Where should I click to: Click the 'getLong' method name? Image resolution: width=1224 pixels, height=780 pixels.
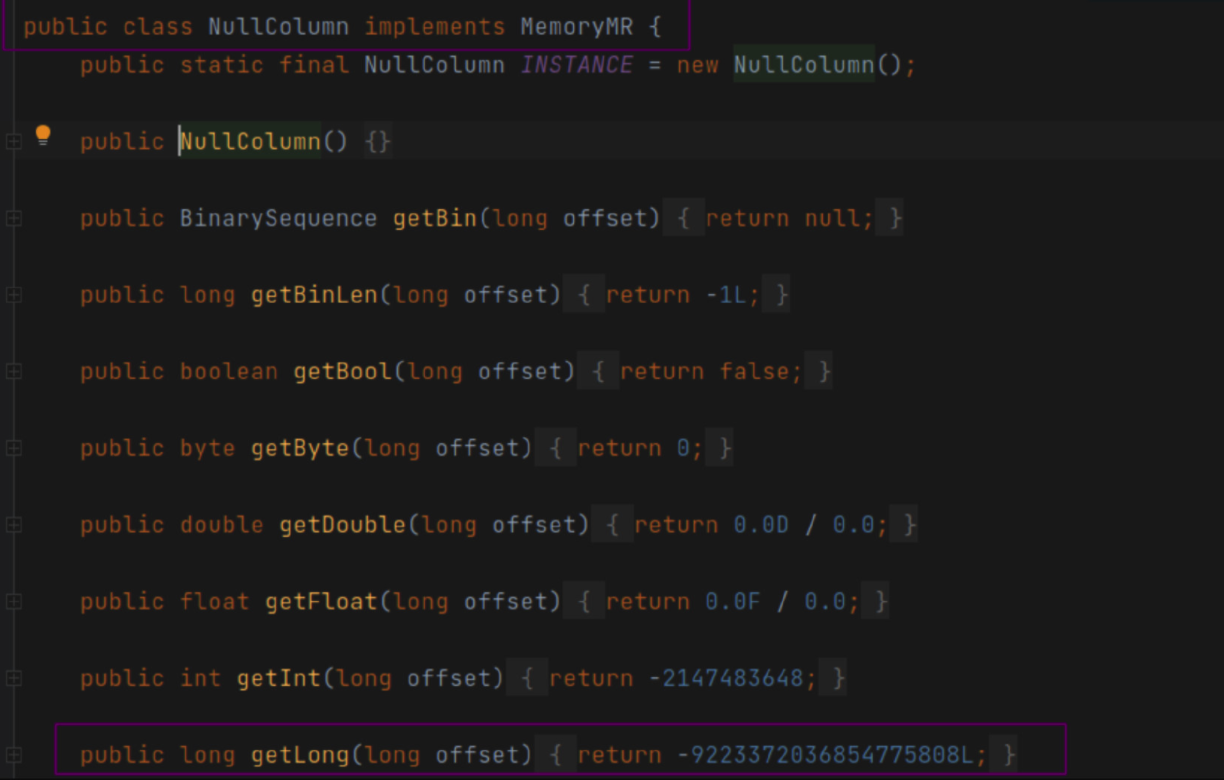300,755
